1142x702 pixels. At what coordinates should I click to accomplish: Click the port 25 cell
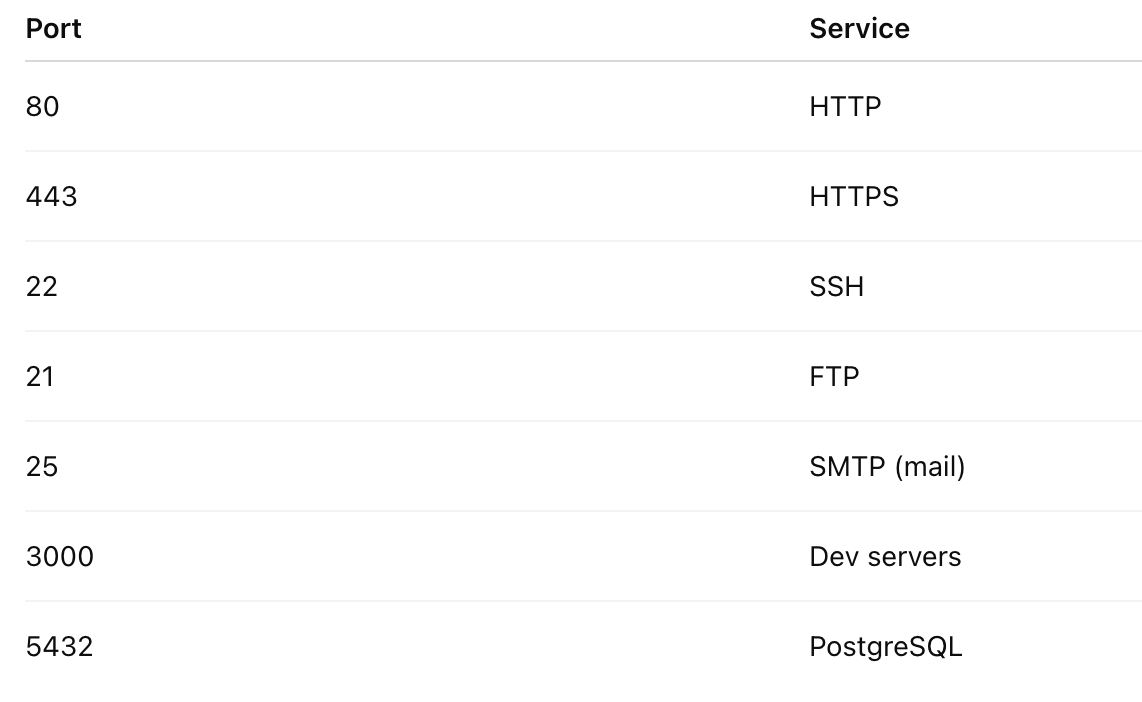[x=42, y=466]
